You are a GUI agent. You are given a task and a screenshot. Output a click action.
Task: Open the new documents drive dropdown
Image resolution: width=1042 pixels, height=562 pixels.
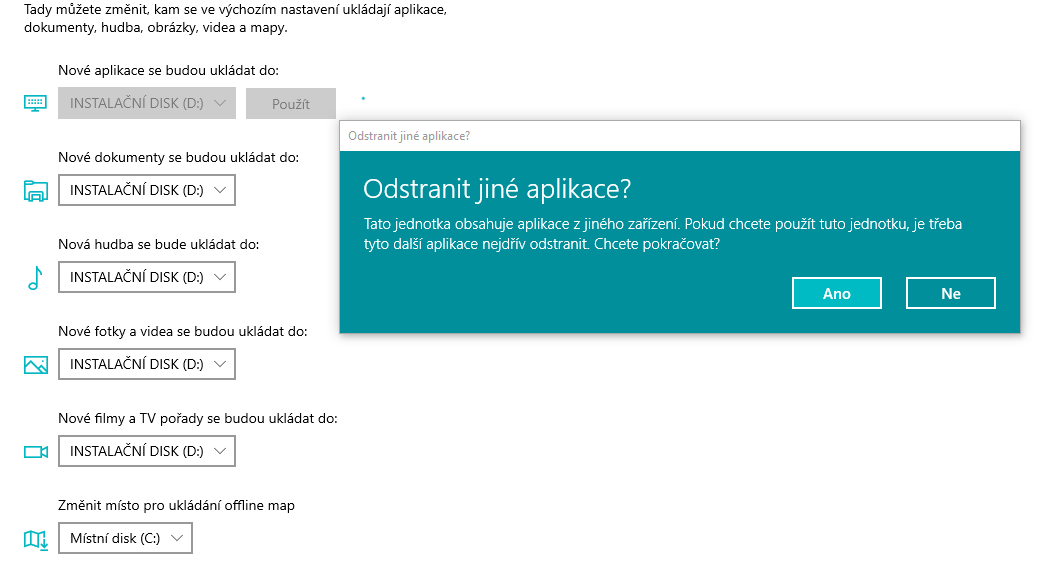(x=147, y=190)
